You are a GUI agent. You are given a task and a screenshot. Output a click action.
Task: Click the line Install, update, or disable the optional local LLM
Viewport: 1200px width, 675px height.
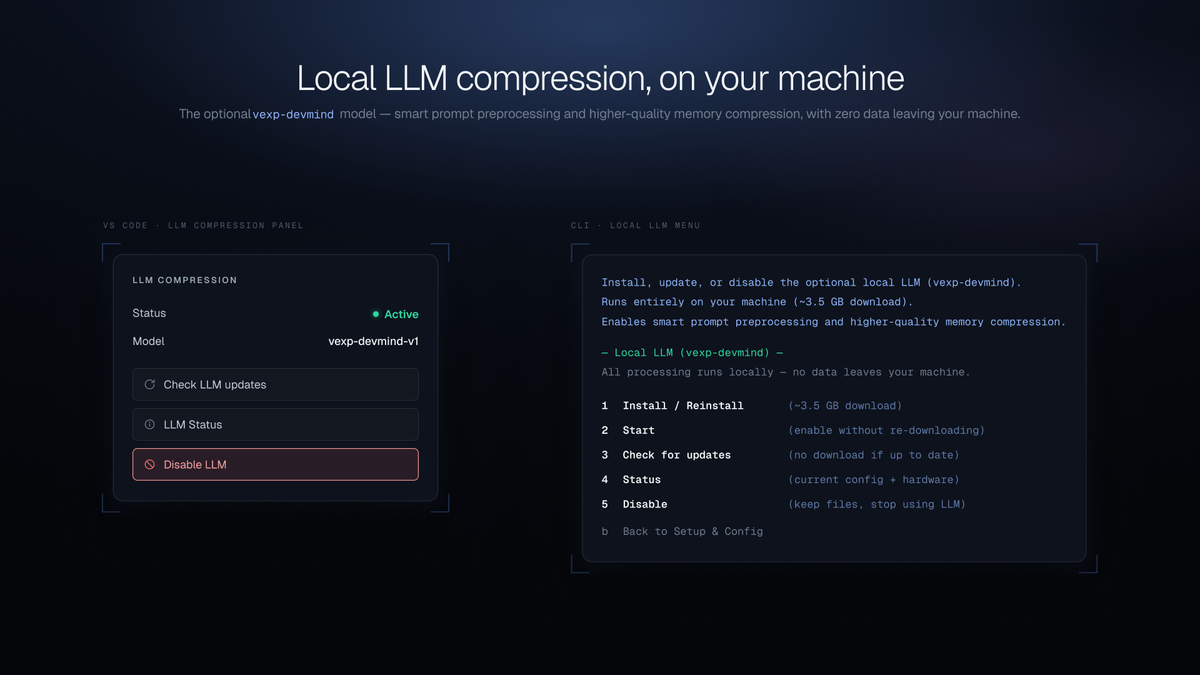(811, 283)
